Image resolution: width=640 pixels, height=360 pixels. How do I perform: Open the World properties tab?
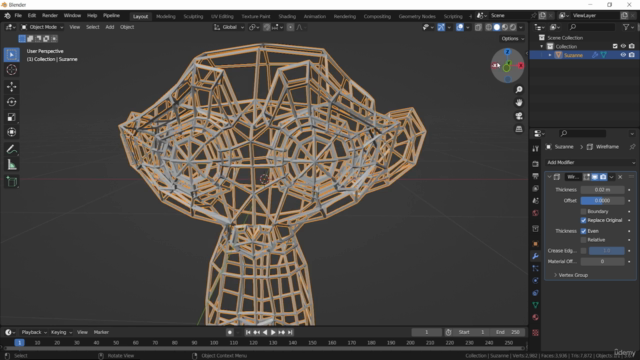coord(536,213)
